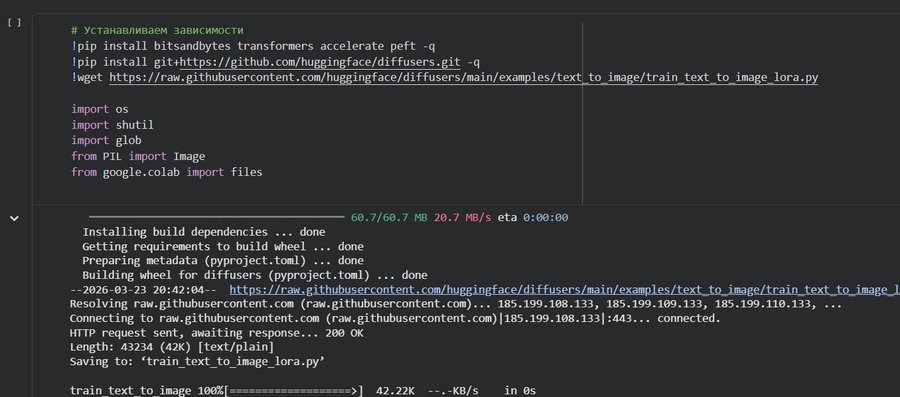Click the 'pip install bitsandbytes' line

pyautogui.click(x=253, y=46)
